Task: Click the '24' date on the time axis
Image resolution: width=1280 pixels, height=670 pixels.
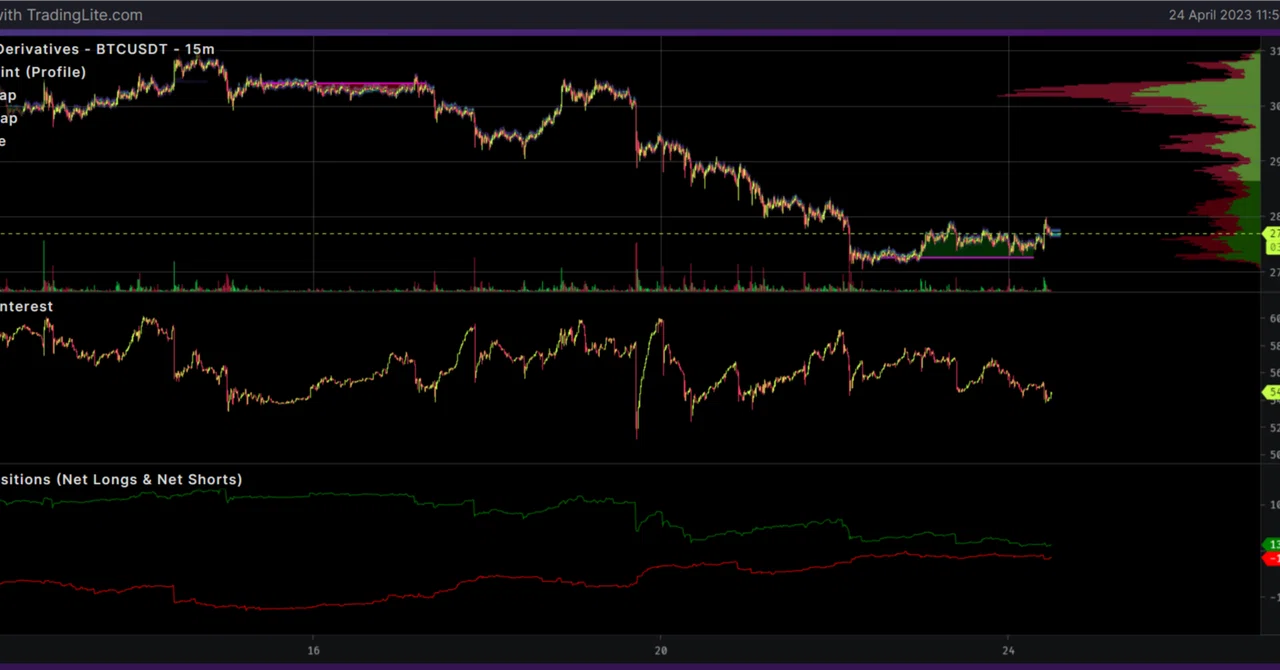Action: [1008, 649]
